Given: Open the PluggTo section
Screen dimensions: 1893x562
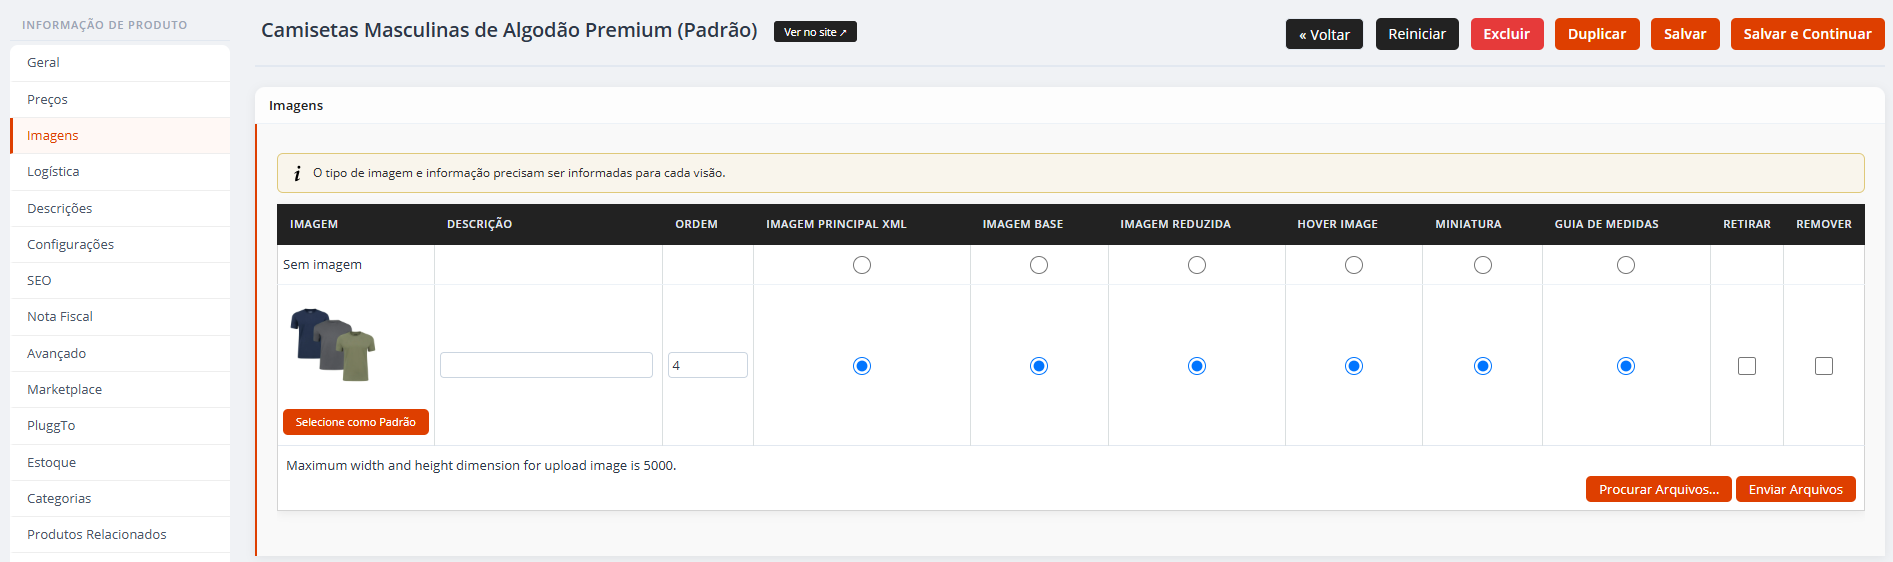Looking at the screenshot, I should point(120,425).
